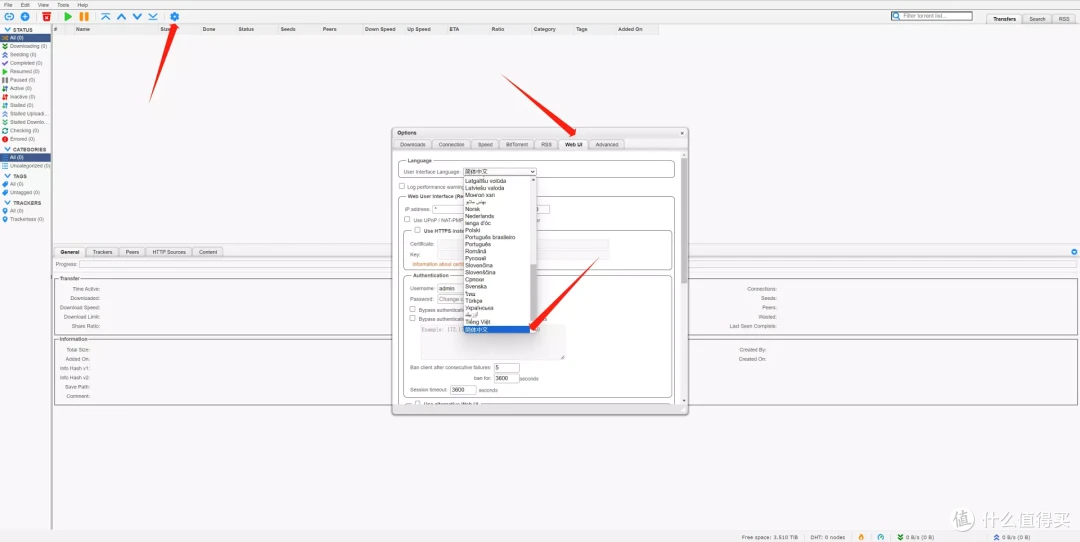This screenshot has width=1080, height=542.
Task: Click the green Resume play icon
Action: point(68,16)
